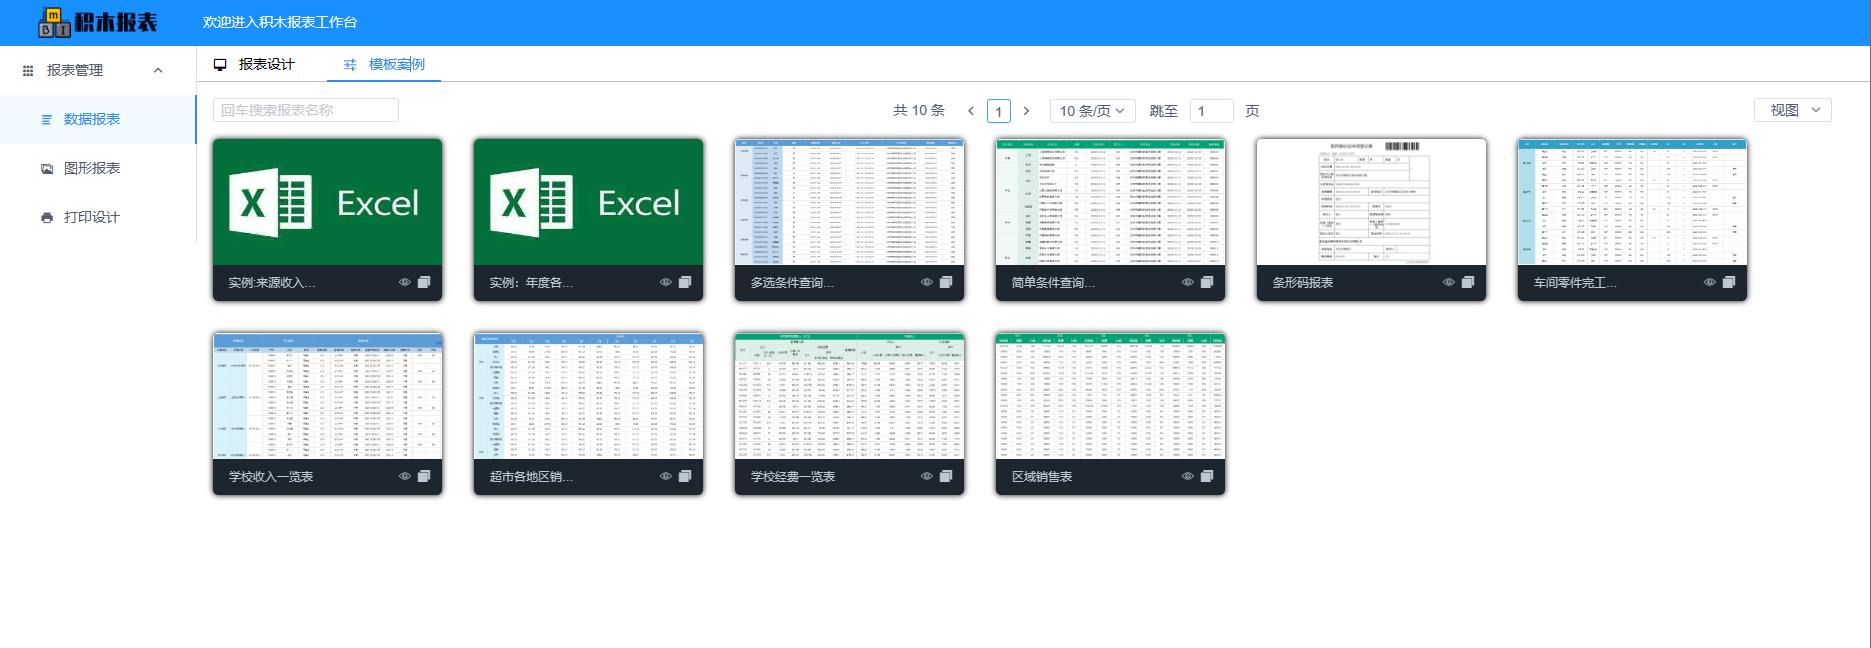Click the report name search box
This screenshot has height=648, width=1871.
[x=305, y=110]
